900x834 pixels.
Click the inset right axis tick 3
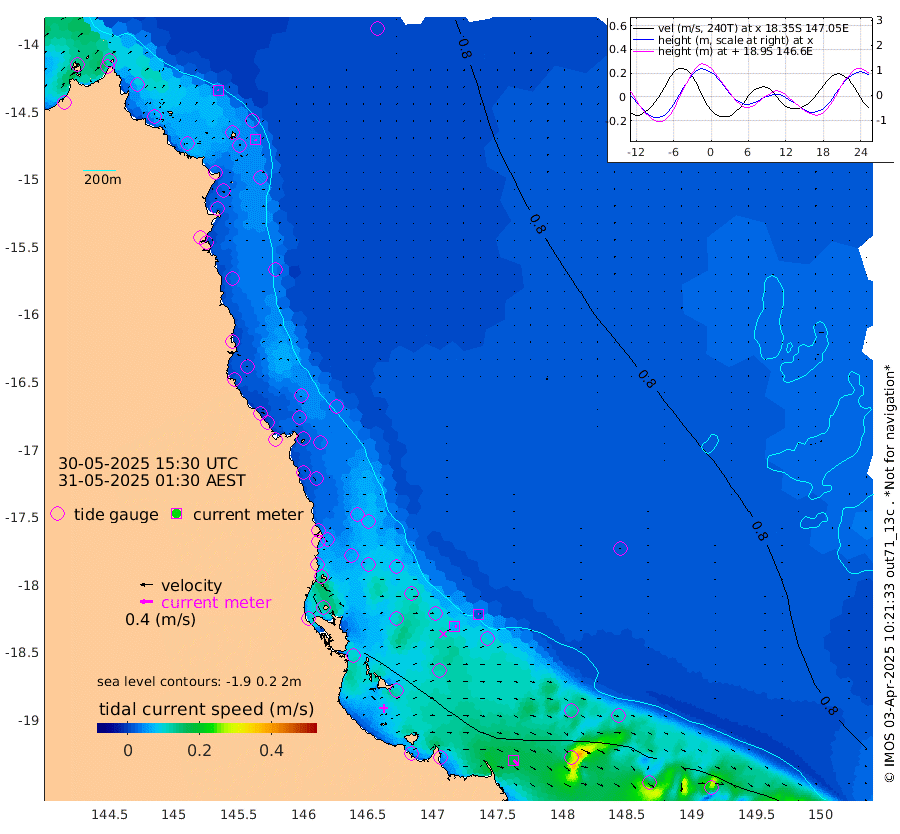coord(879,21)
